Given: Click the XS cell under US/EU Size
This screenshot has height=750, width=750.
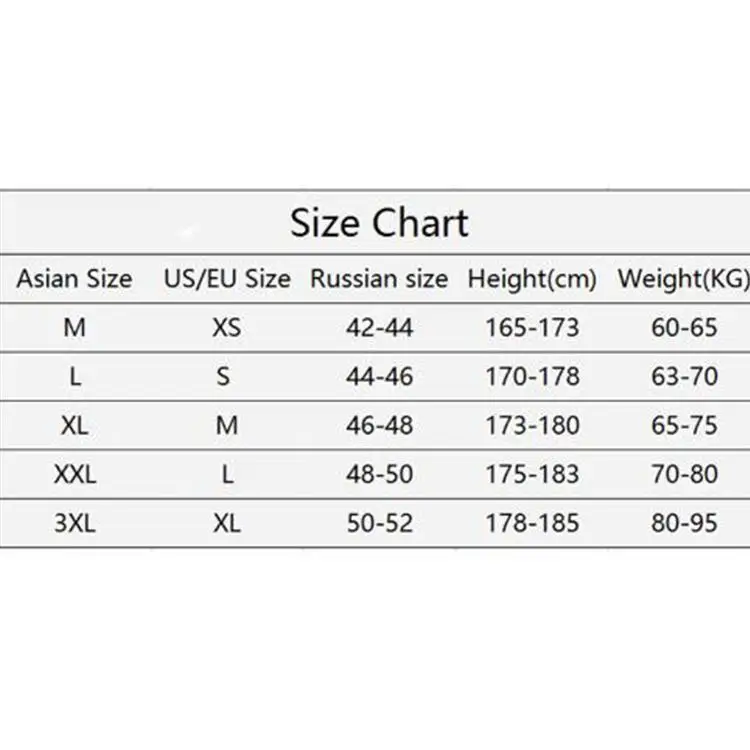Looking at the screenshot, I should 227,327.
